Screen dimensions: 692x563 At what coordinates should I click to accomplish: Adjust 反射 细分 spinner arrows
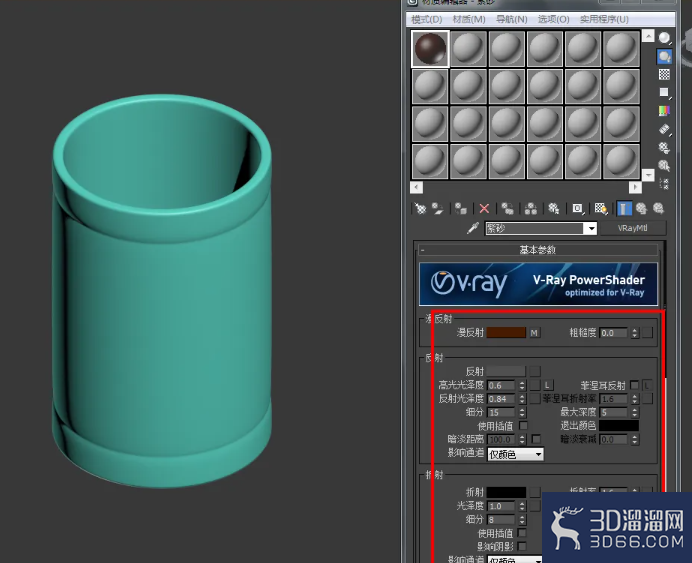[522, 413]
